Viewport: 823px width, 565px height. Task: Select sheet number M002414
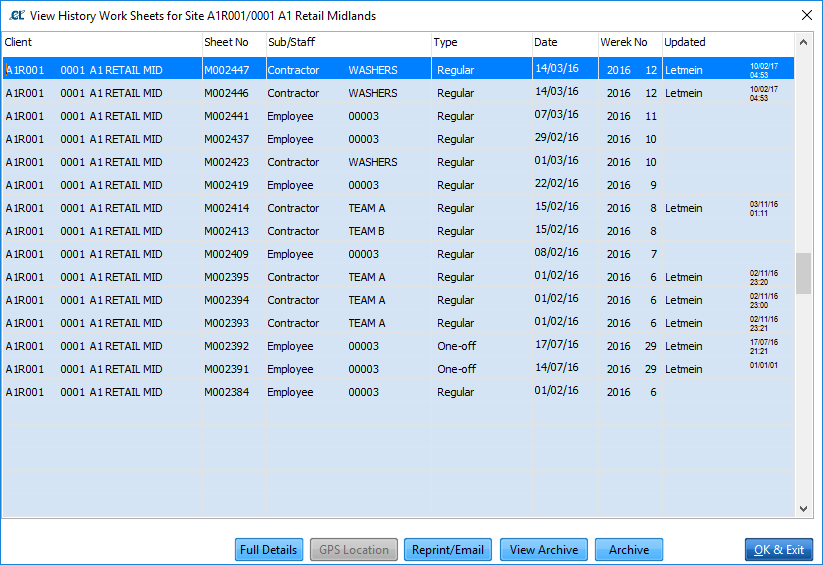pyautogui.click(x=227, y=208)
